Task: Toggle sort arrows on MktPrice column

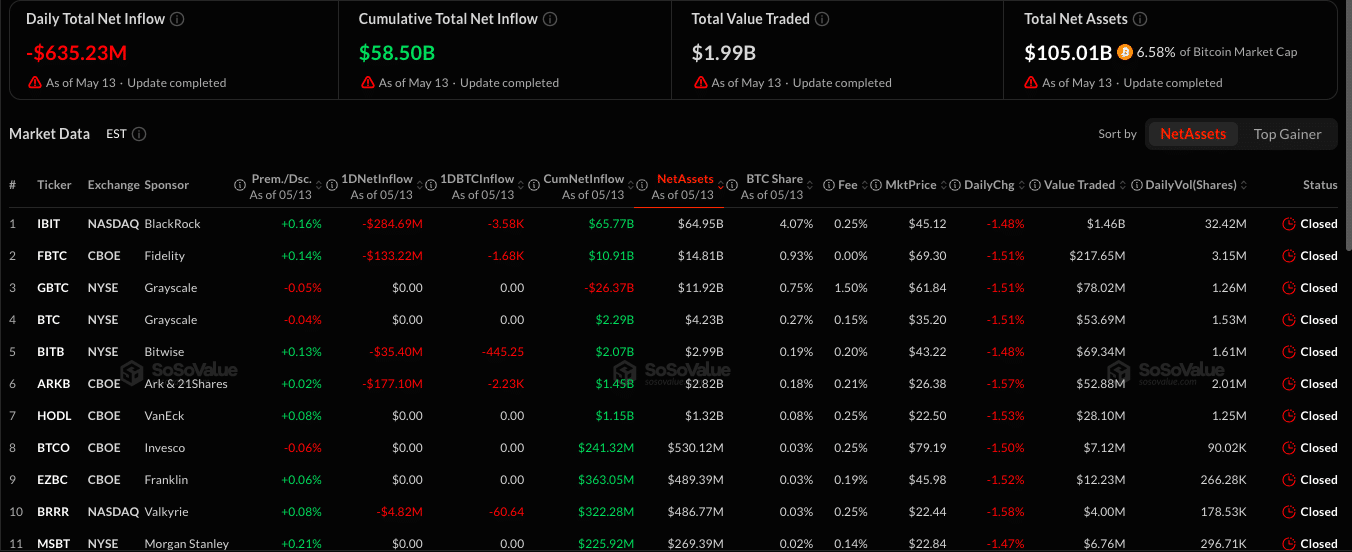Action: pyautogui.click(x=943, y=185)
